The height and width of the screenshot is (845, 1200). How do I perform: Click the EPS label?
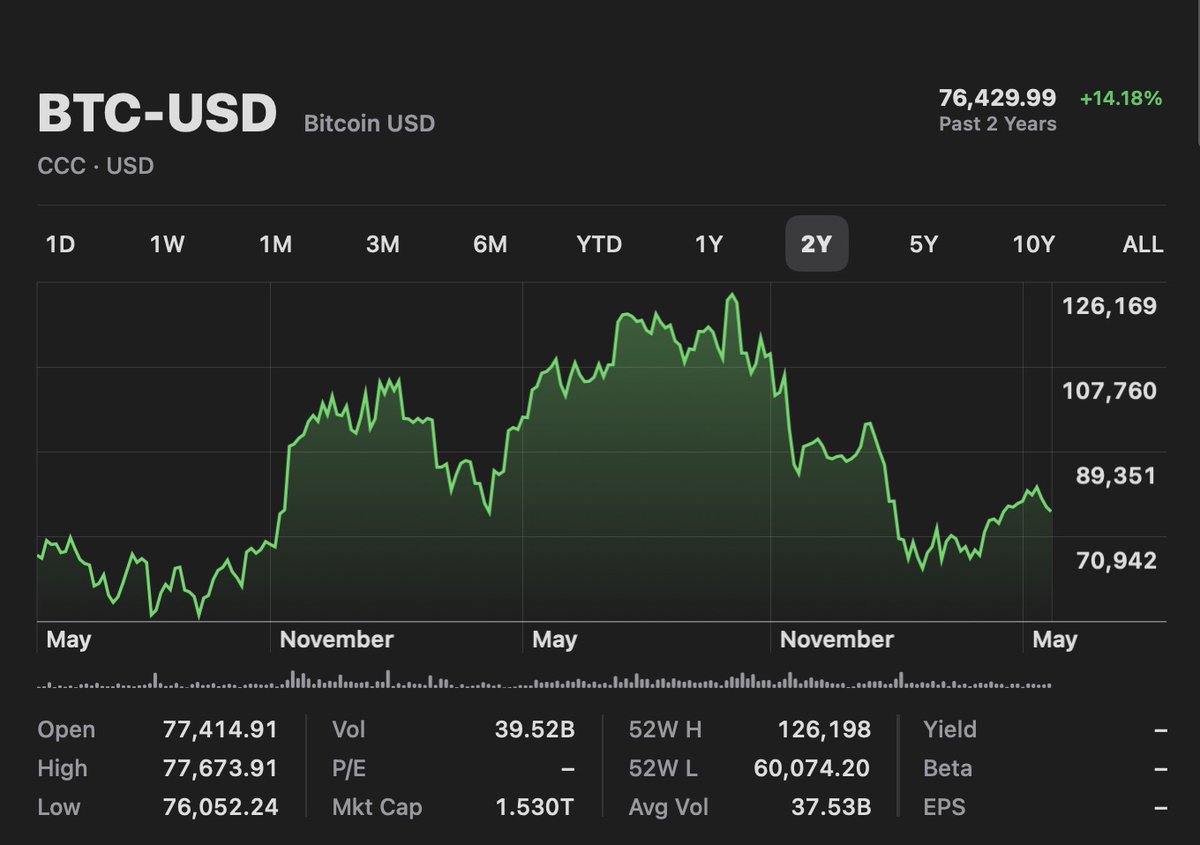[944, 807]
